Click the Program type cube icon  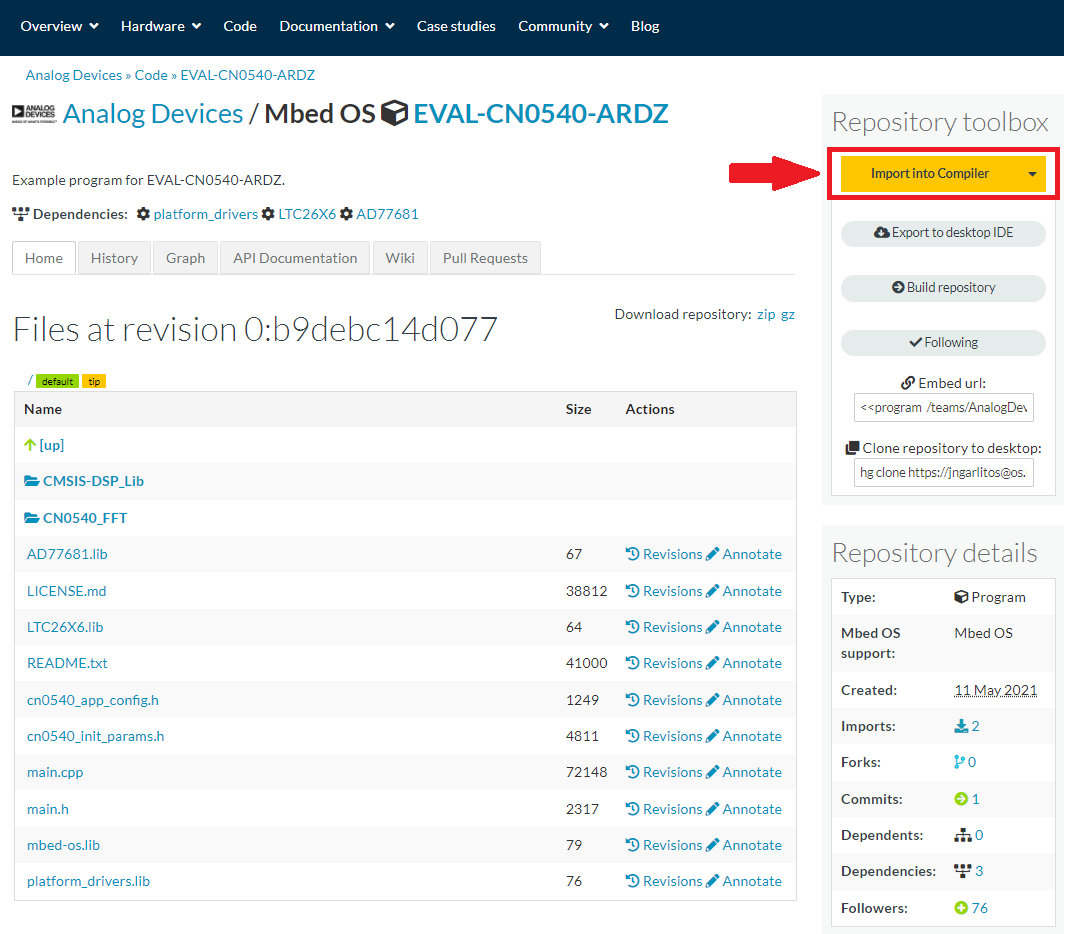tap(961, 597)
